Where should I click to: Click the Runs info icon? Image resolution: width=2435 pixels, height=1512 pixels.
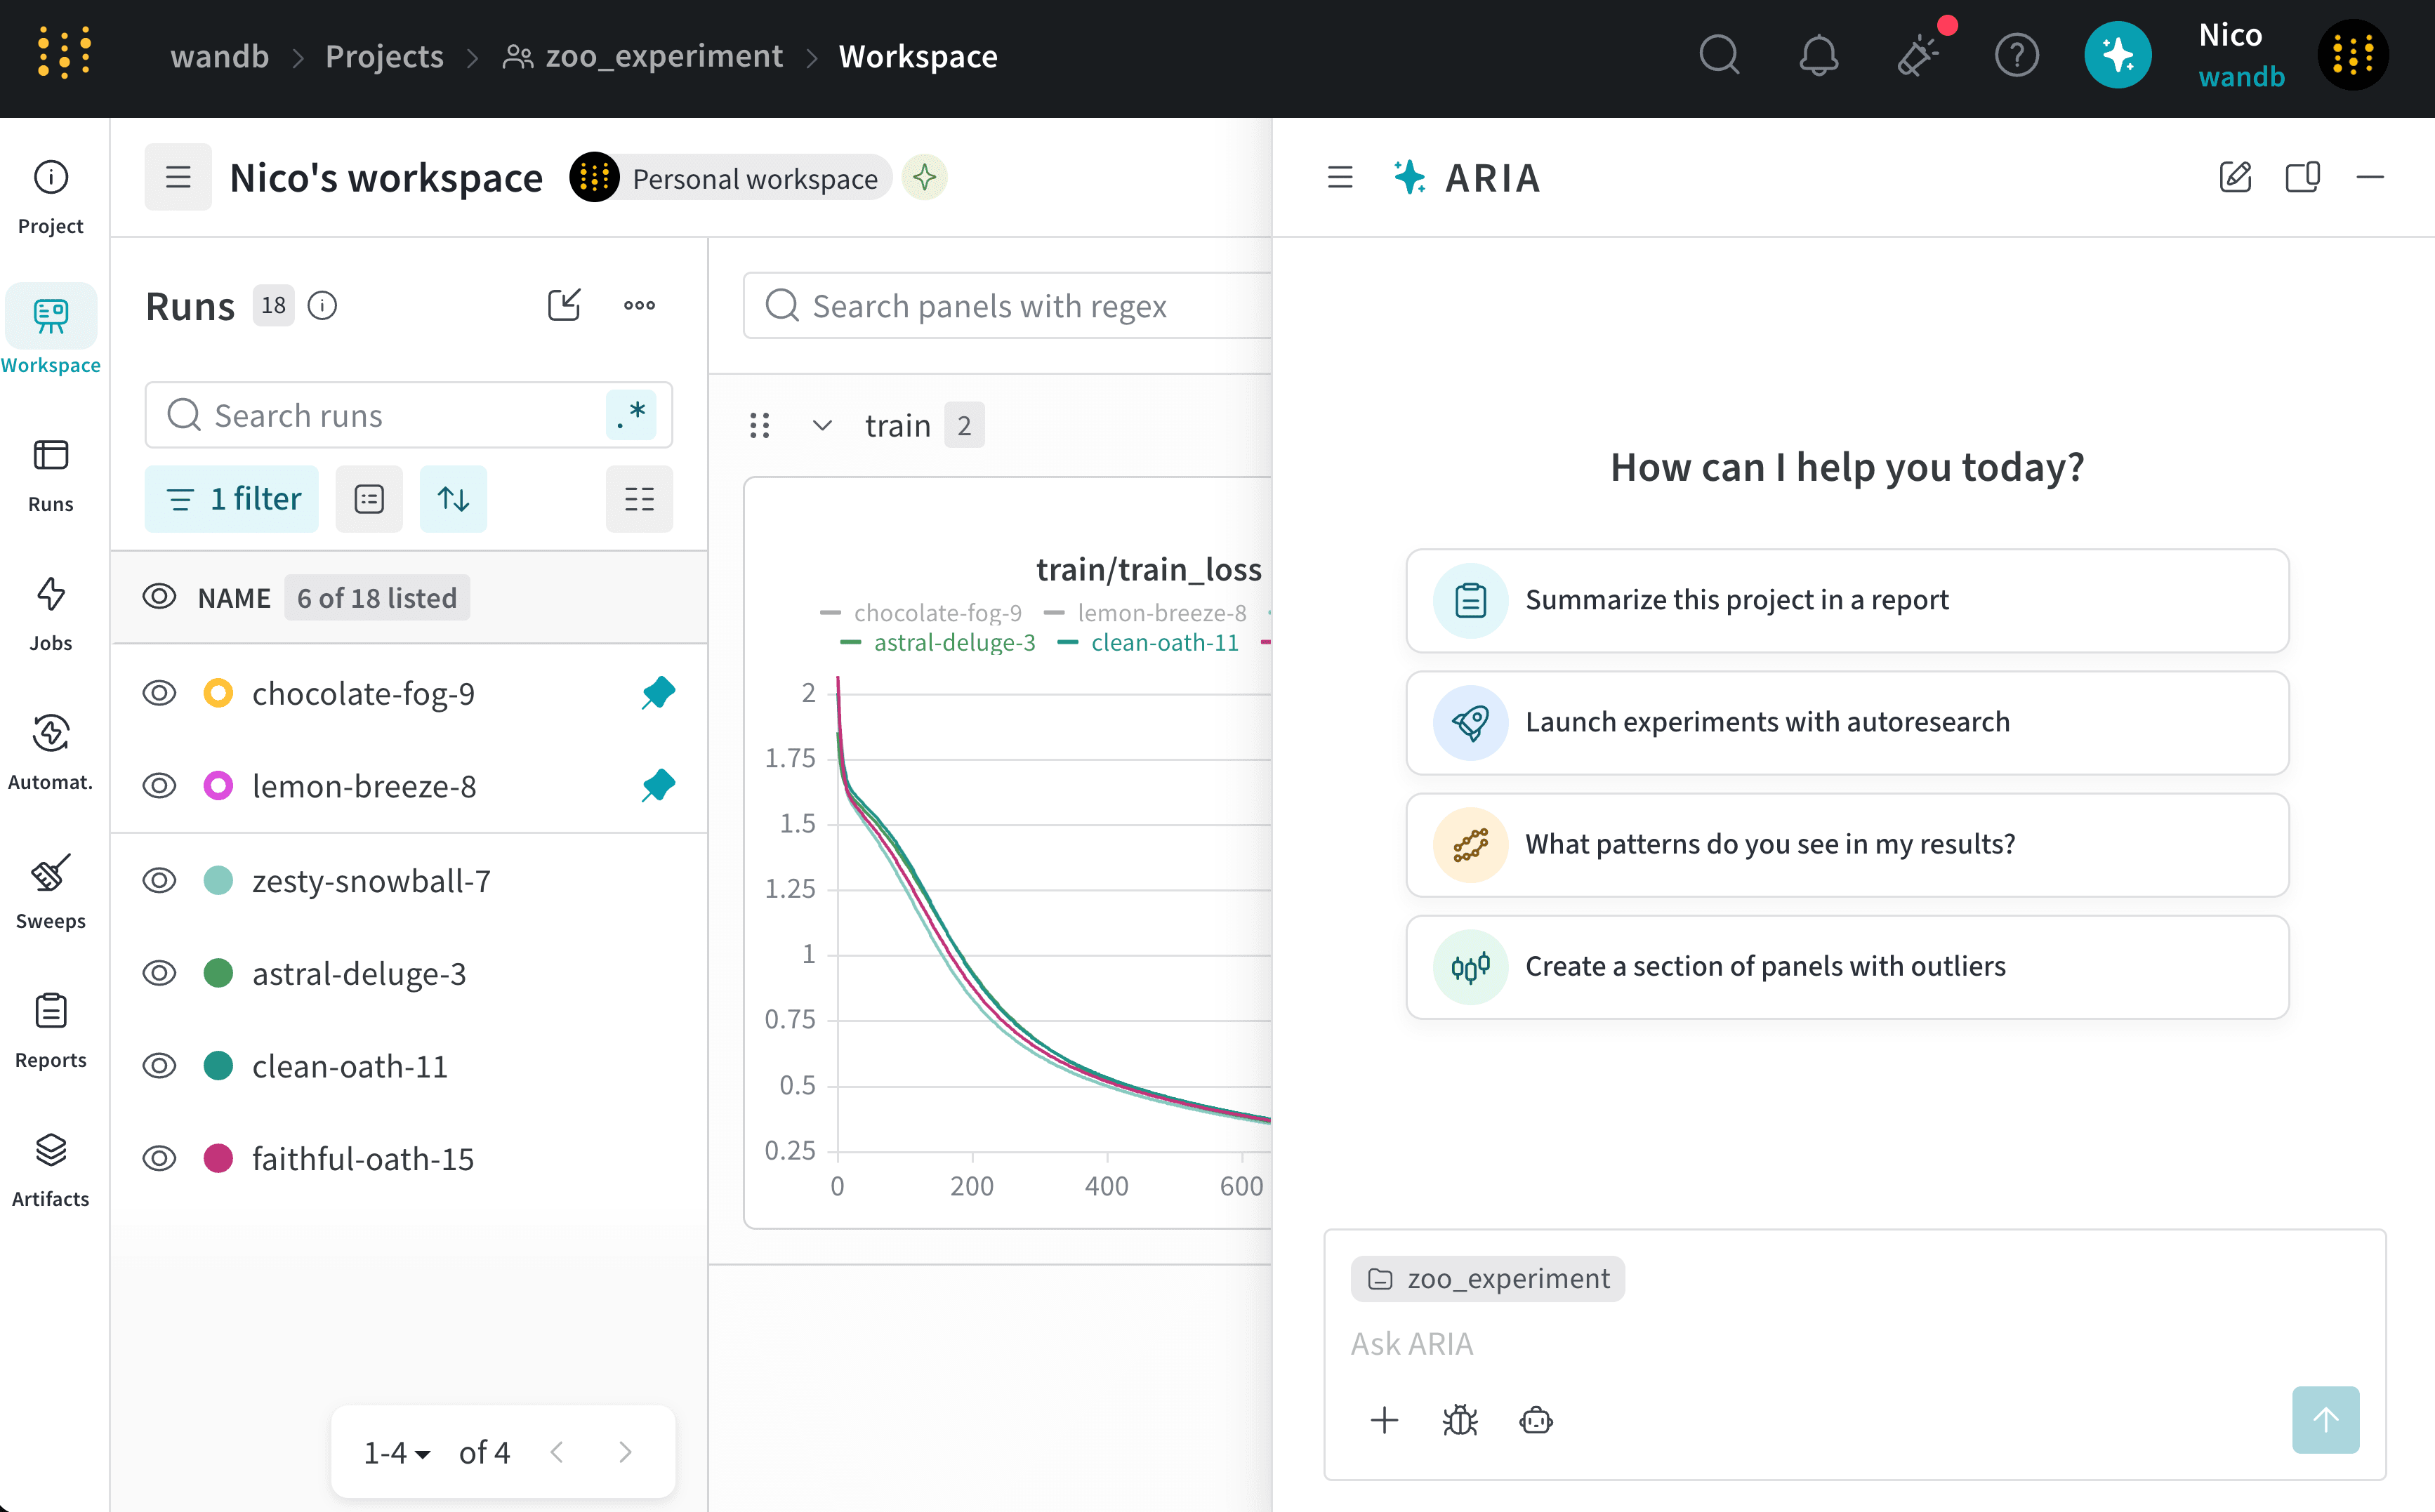click(x=322, y=305)
